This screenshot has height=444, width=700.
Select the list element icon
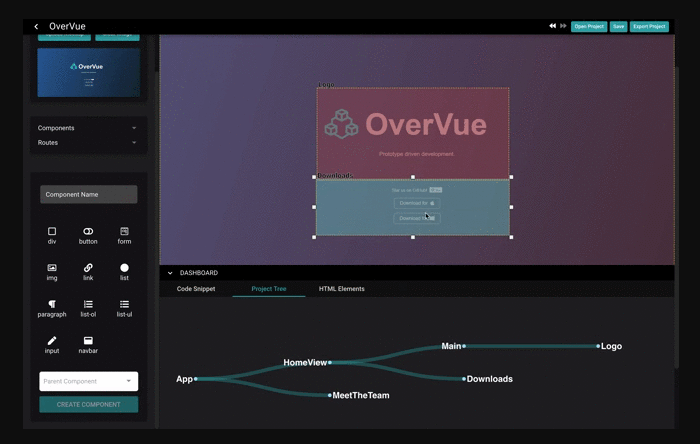click(124, 268)
